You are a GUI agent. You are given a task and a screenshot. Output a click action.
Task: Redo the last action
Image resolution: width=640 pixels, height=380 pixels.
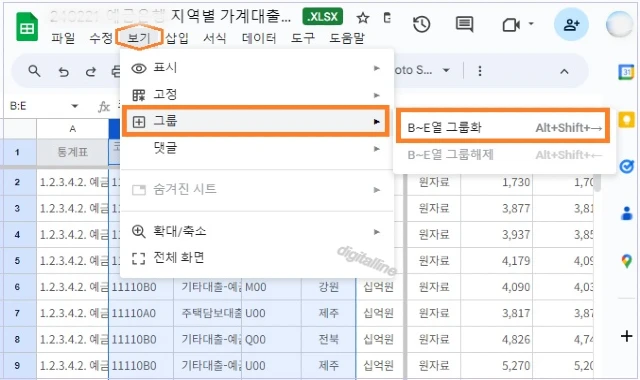pyautogui.click(x=91, y=72)
